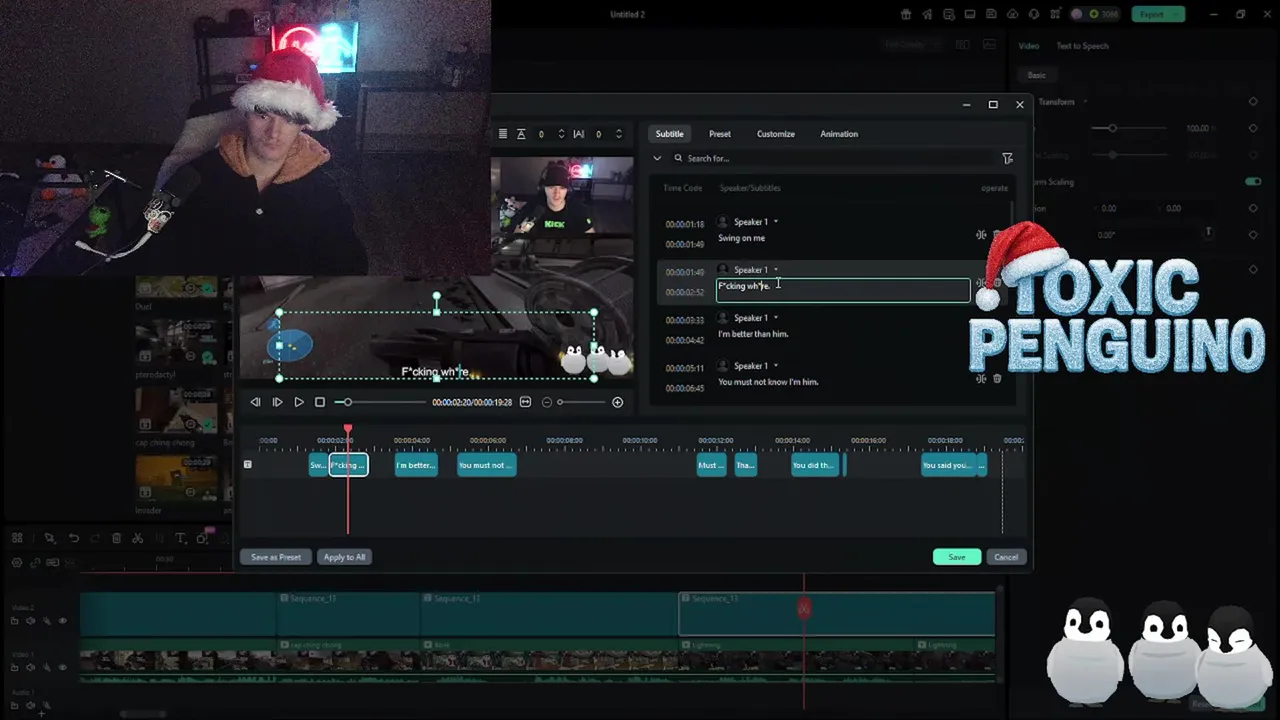Screen dimensions: 1280x720
Task: Open the subtitle filter icon
Action: tap(1007, 158)
